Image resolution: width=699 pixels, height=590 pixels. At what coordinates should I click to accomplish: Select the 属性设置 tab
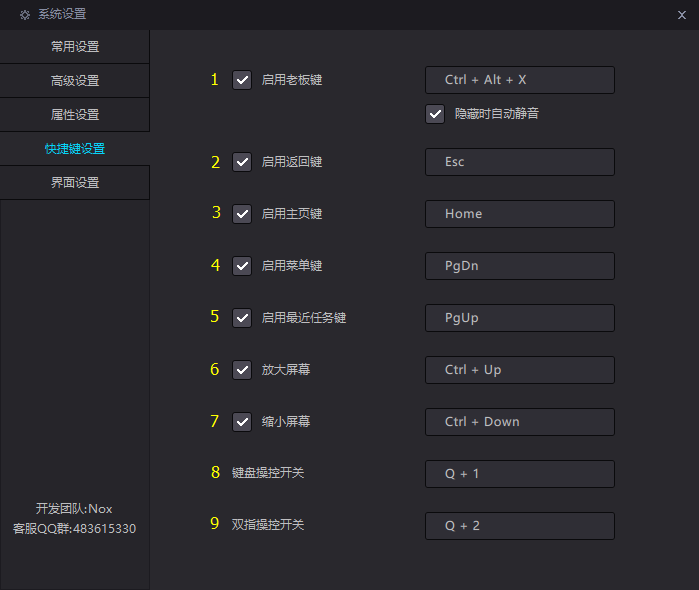75,115
